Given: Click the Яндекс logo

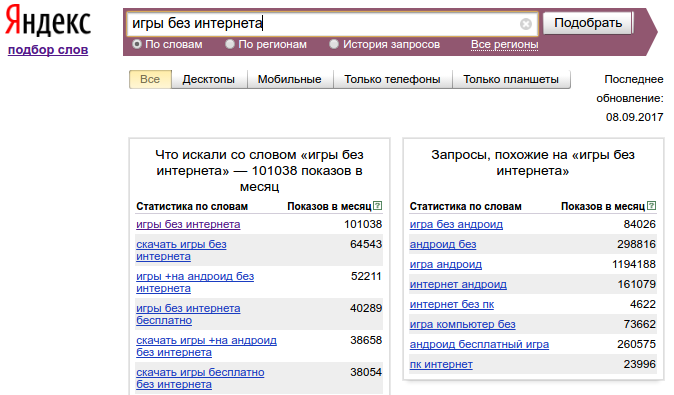Looking at the screenshot, I should pos(48,21).
